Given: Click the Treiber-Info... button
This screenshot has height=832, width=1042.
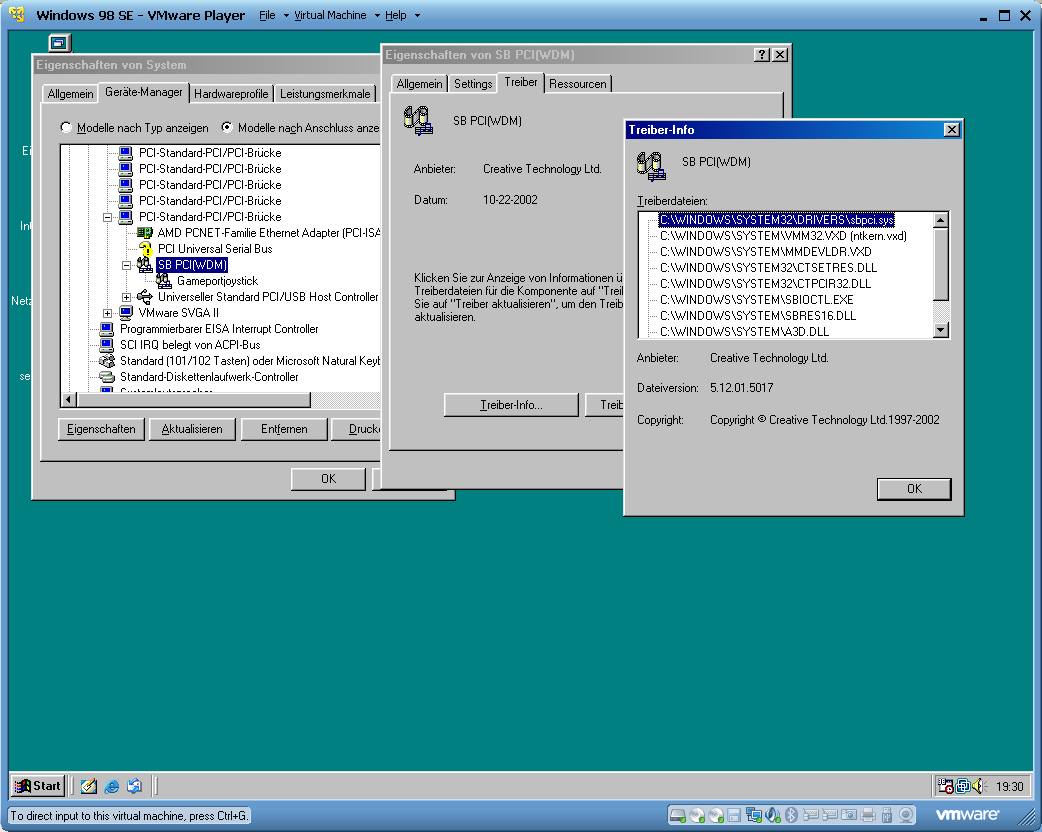Looking at the screenshot, I should [x=511, y=405].
